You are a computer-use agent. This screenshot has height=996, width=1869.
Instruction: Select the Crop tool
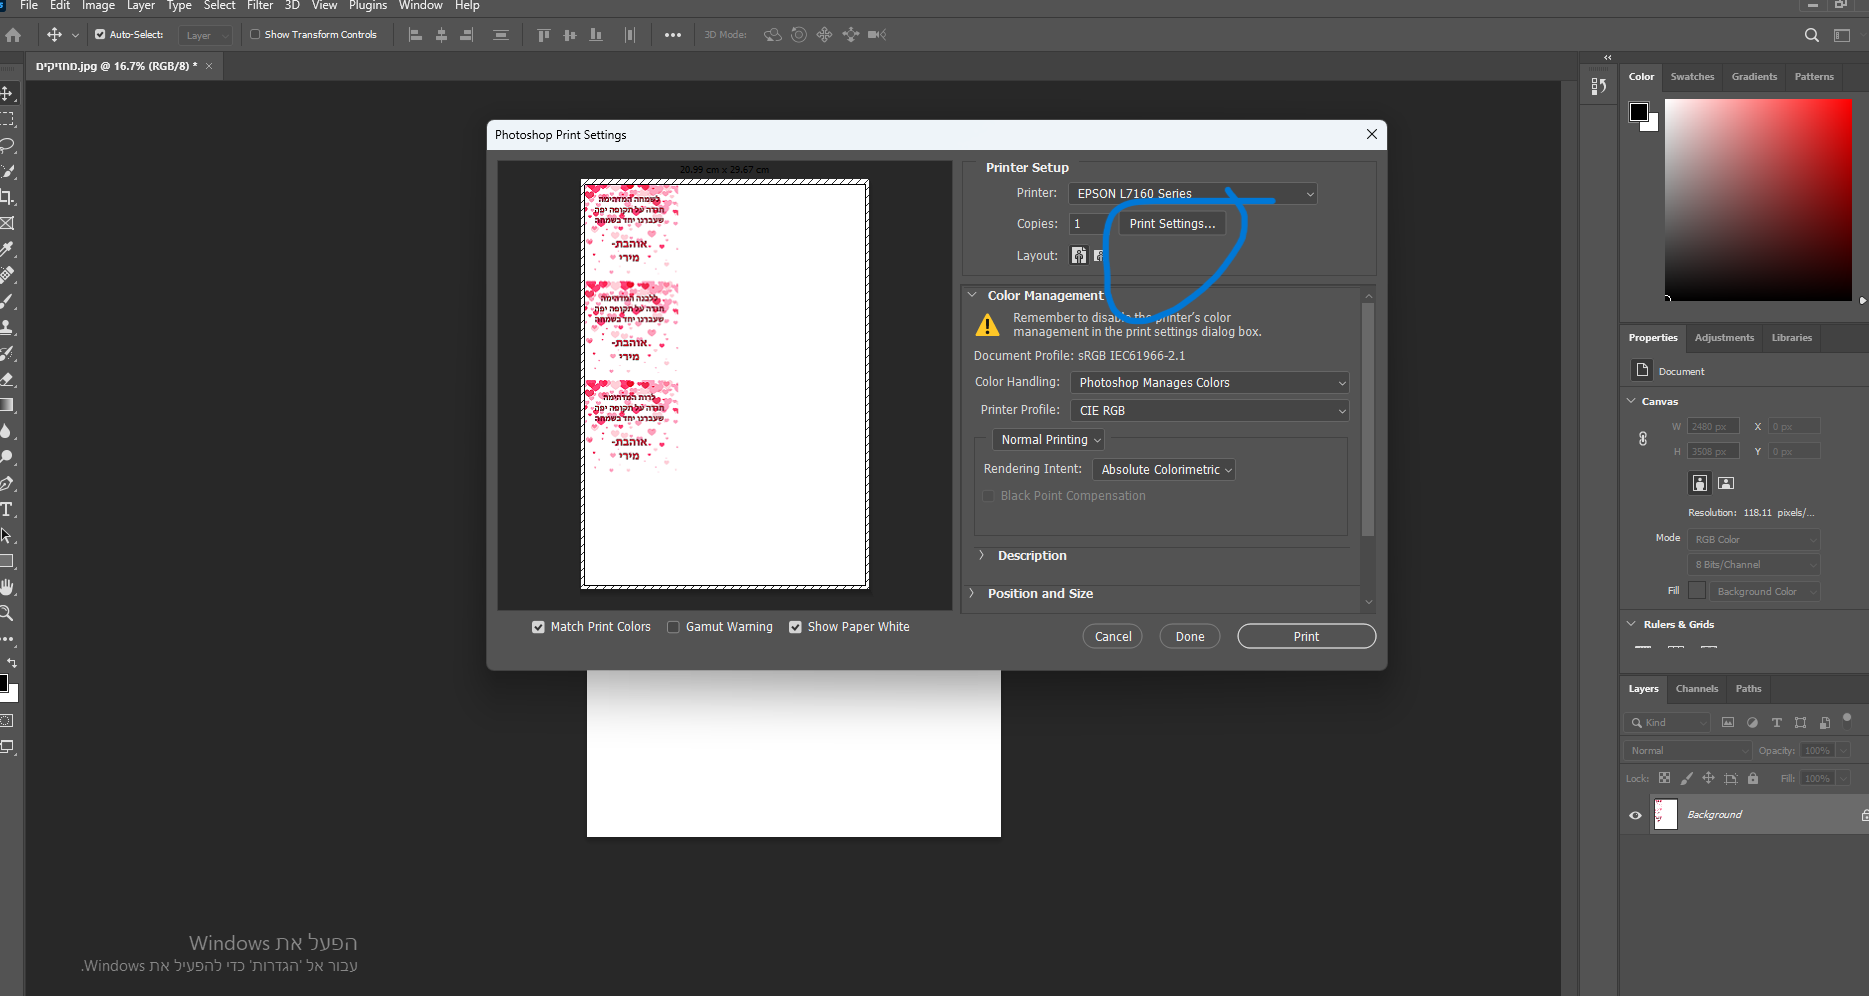[x=7, y=197]
